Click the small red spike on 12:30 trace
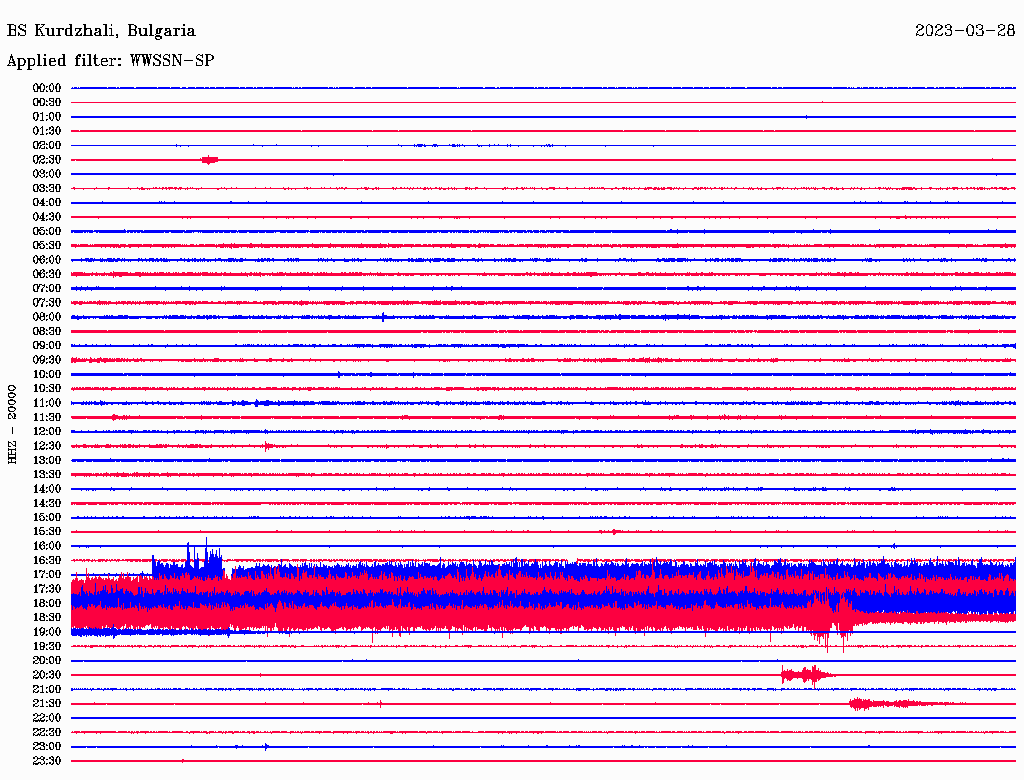1024x780 pixels. coord(266,446)
